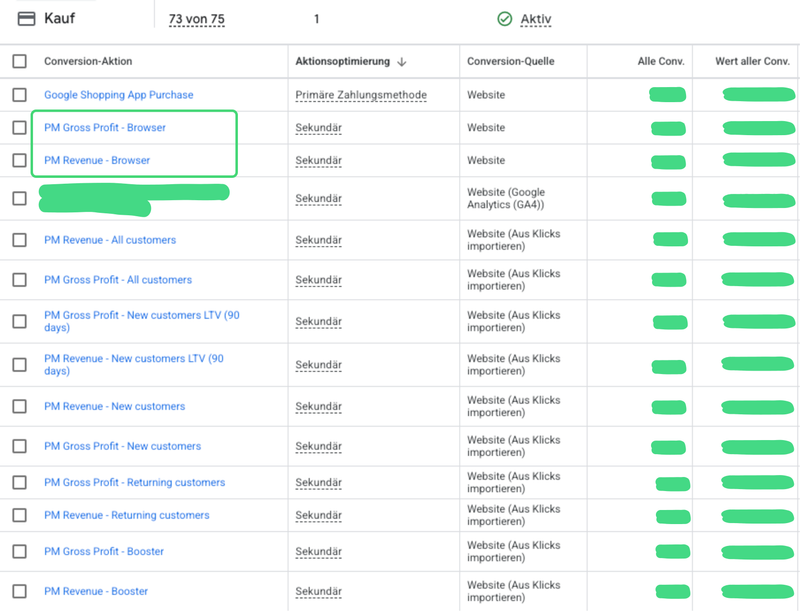
Task: Check the PM Revenue - Browser row
Action: [x=19, y=160]
